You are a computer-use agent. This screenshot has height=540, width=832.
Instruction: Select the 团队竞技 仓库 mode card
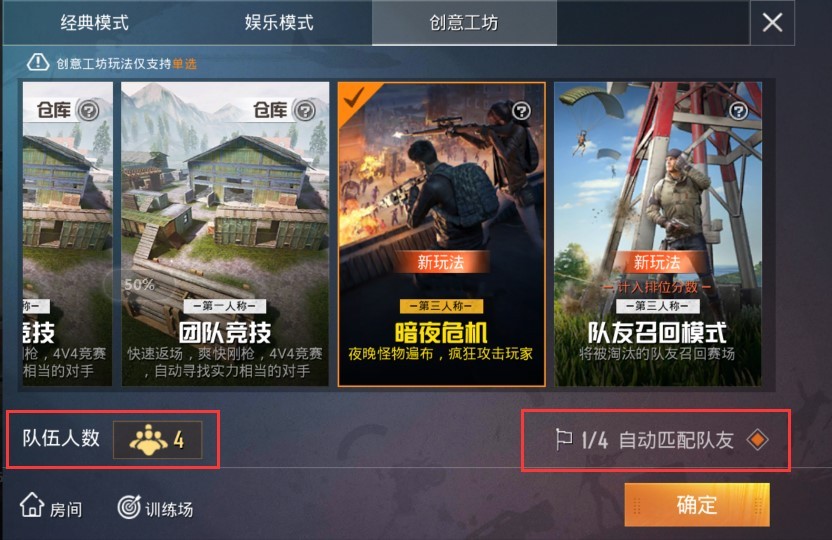tap(225, 234)
